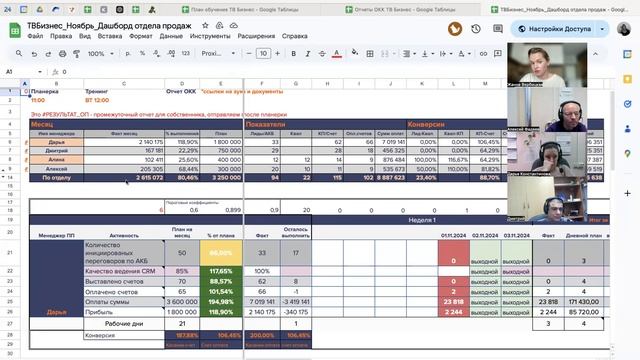
Task: Open Keep notes in the side panel
Action: (x=627, y=79)
